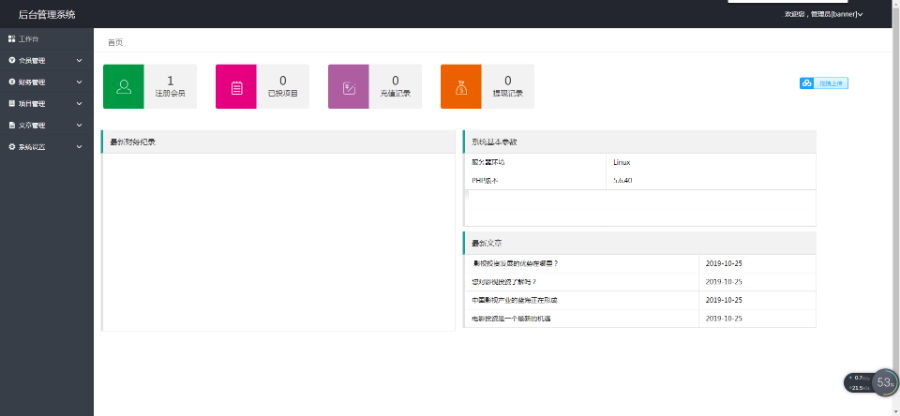Viewport: 900px width, 416px height.
Task: Click the circular 53 speed monitor widget
Action: pyautogui.click(x=884, y=382)
